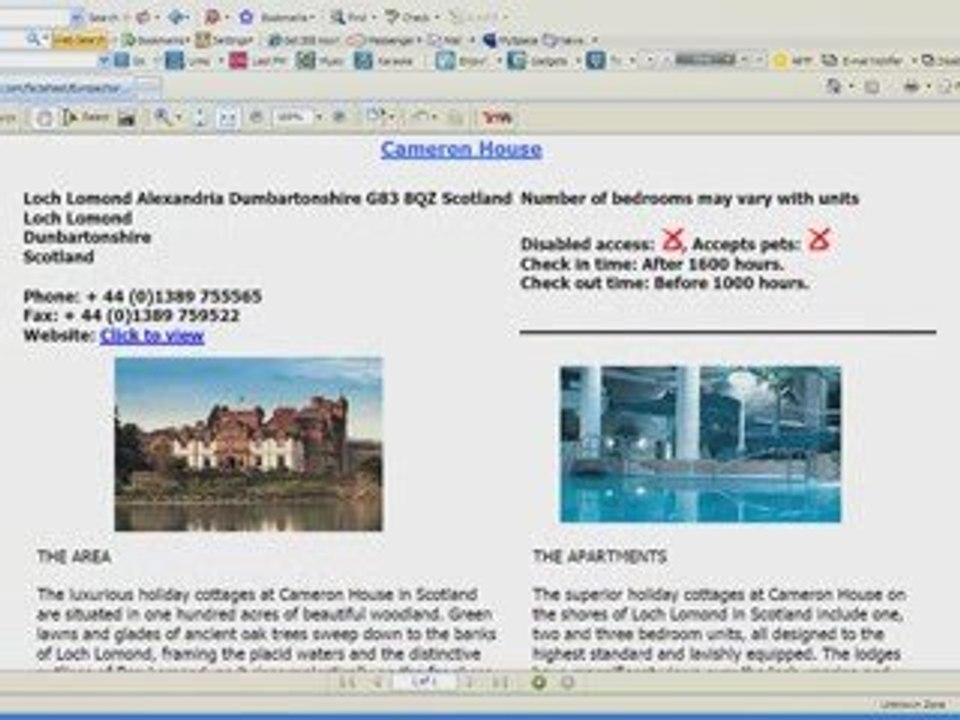Click the 'THE APARTMENTS' heading text
Viewport: 960px width, 720px height.
[x=599, y=556]
